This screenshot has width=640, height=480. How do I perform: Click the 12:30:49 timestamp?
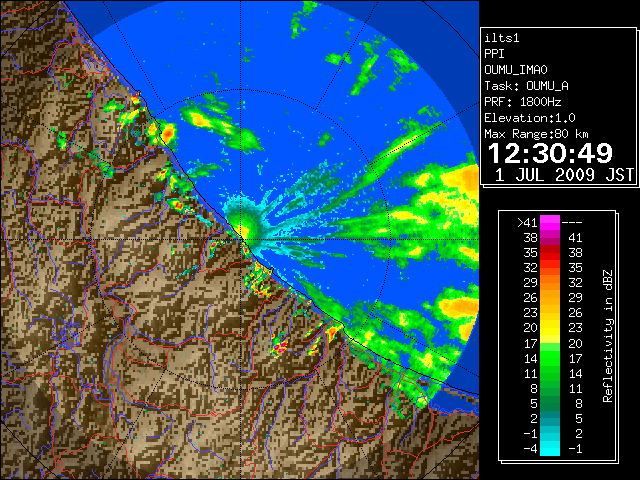[x=550, y=153]
